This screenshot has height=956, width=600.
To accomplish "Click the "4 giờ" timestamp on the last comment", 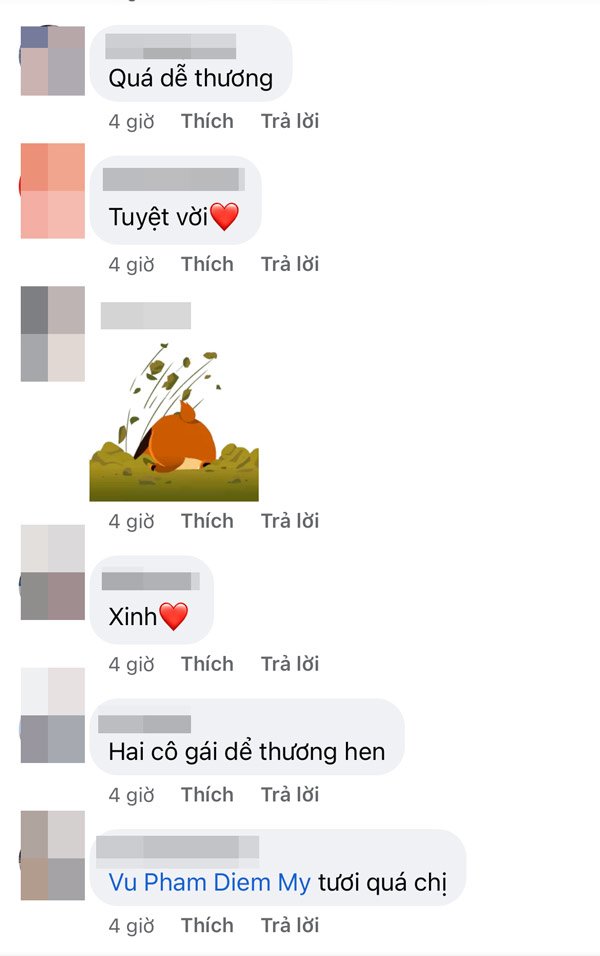I will pos(132,926).
